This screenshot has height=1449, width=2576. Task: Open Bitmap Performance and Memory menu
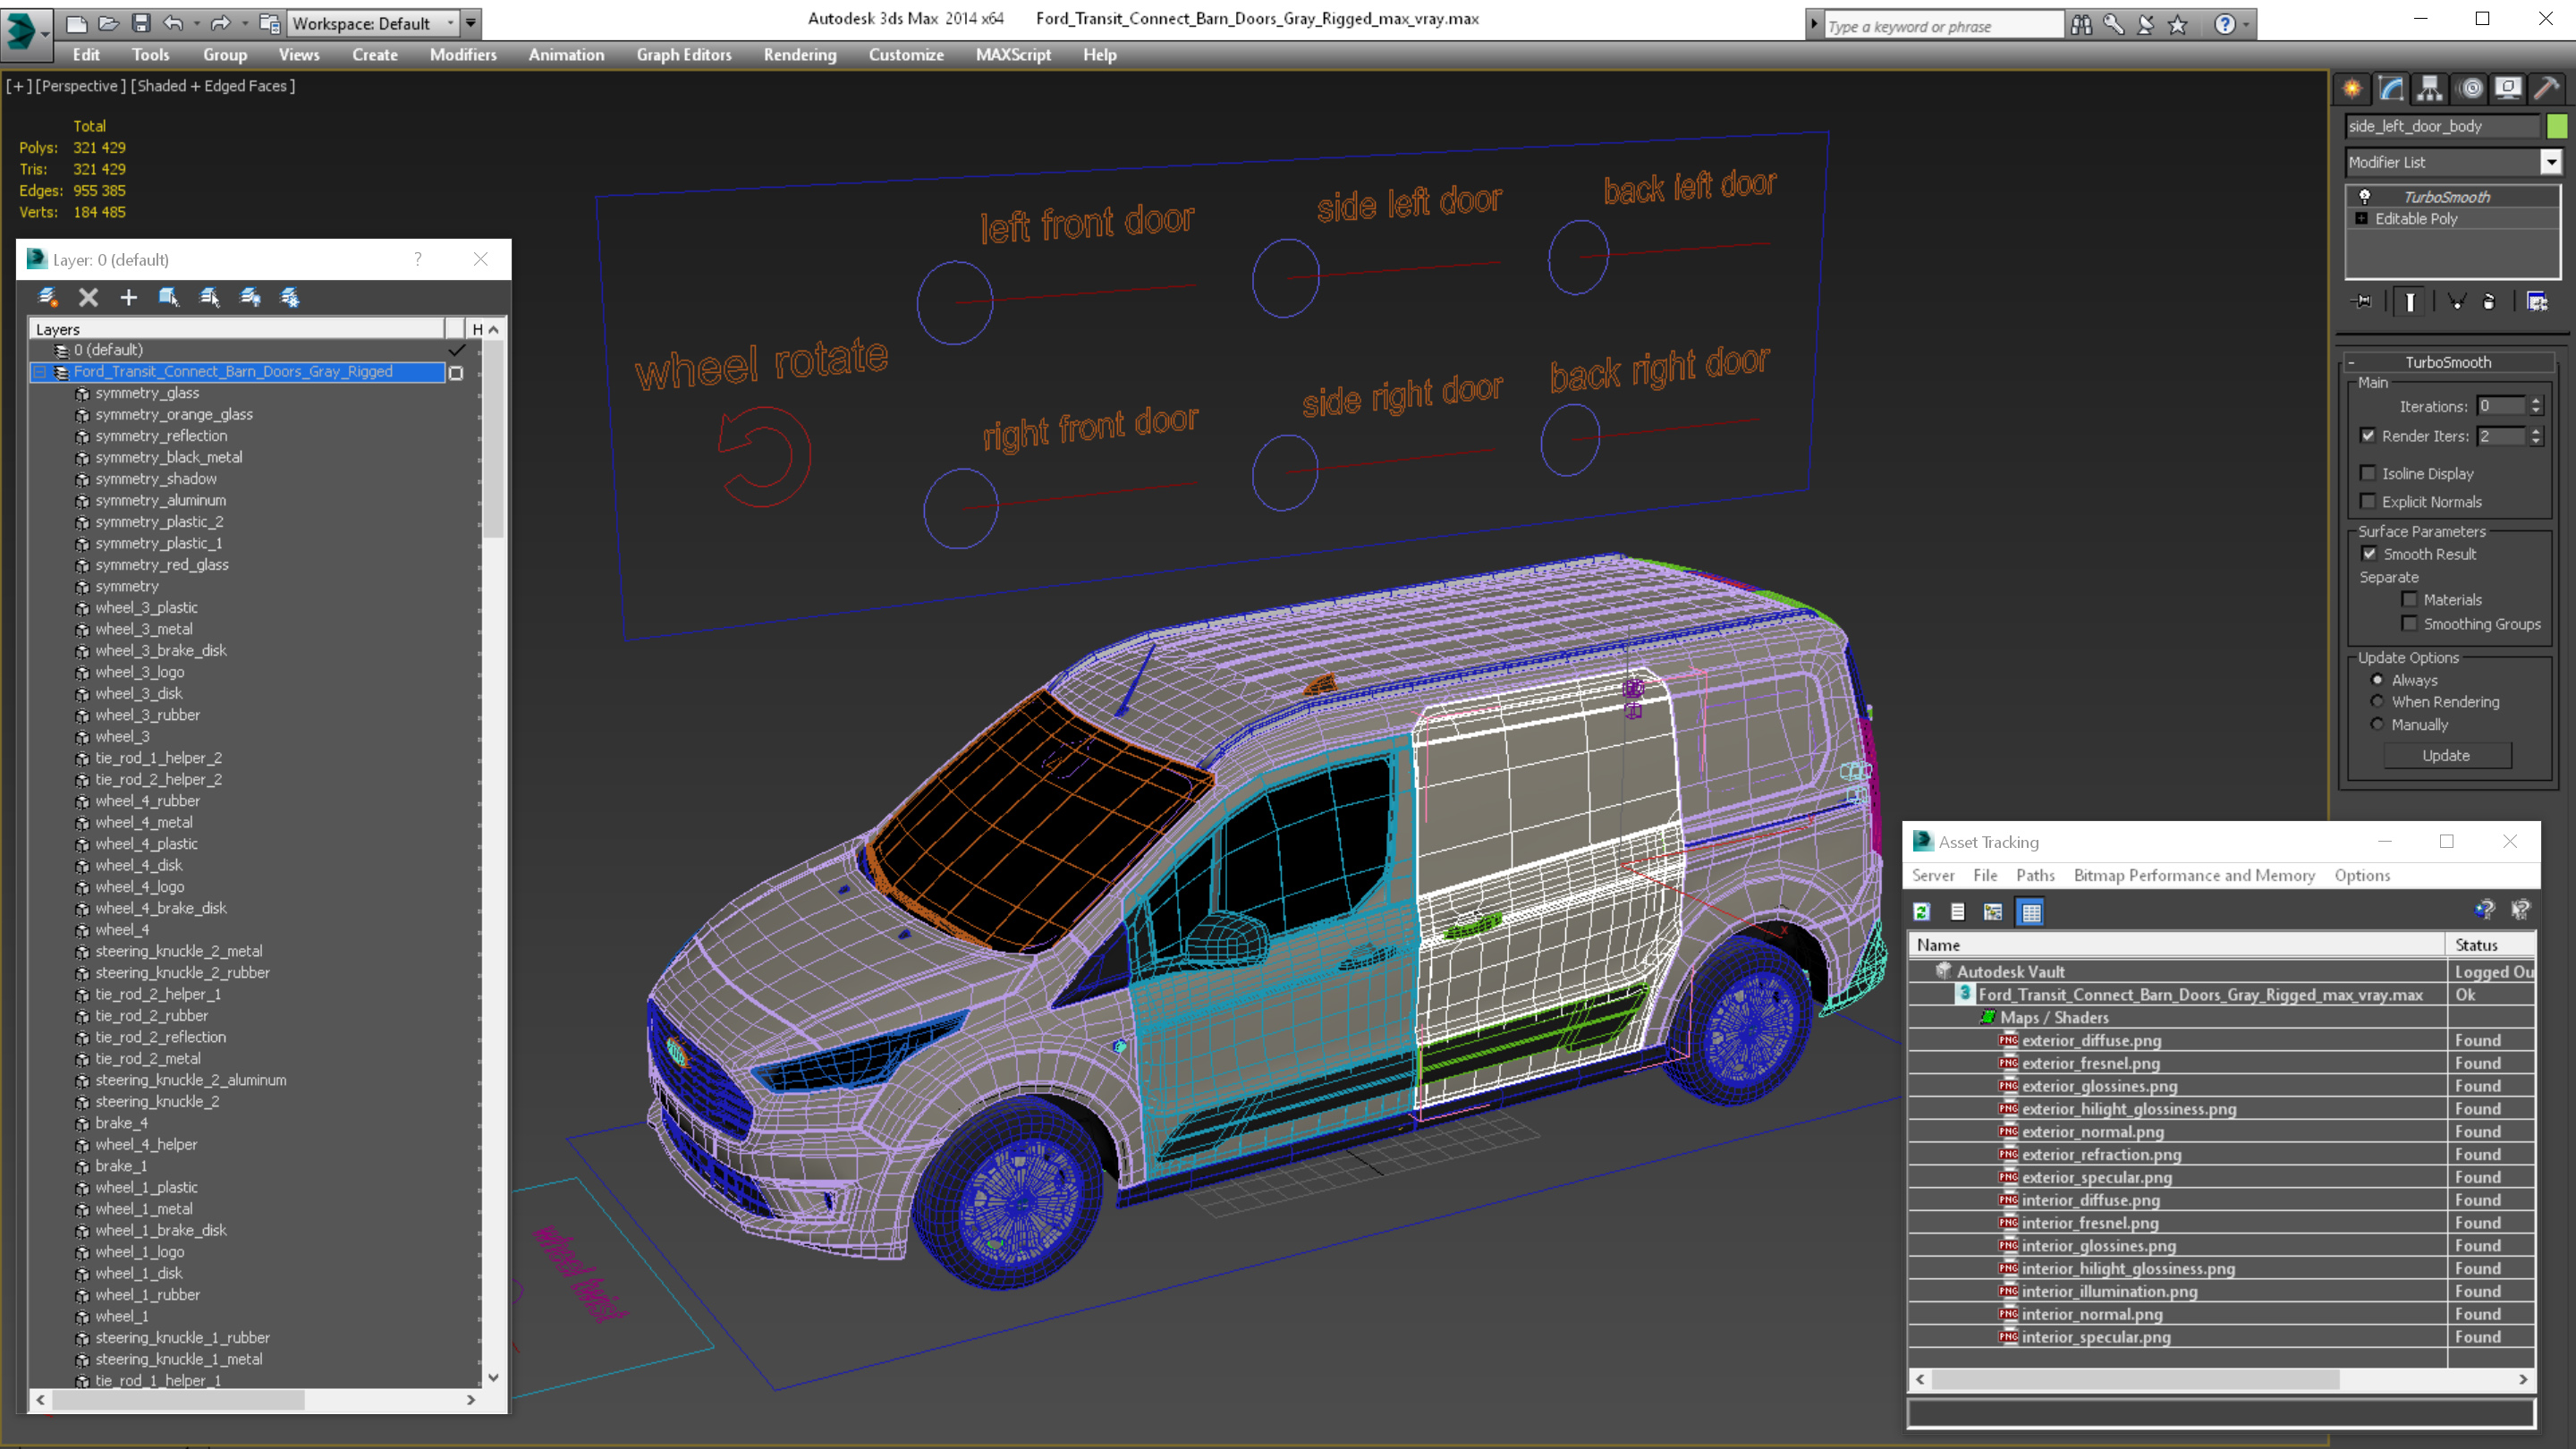tap(2194, 875)
